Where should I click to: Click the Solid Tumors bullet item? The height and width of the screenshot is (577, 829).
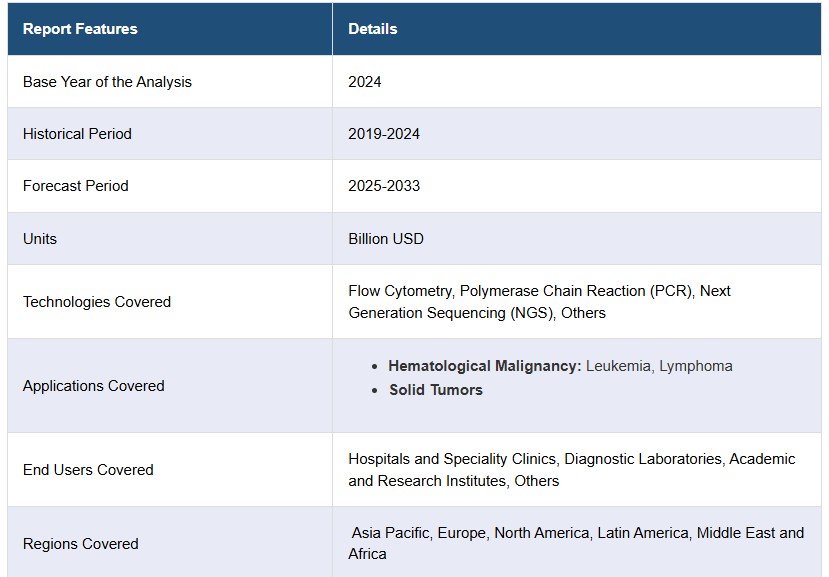pos(436,390)
